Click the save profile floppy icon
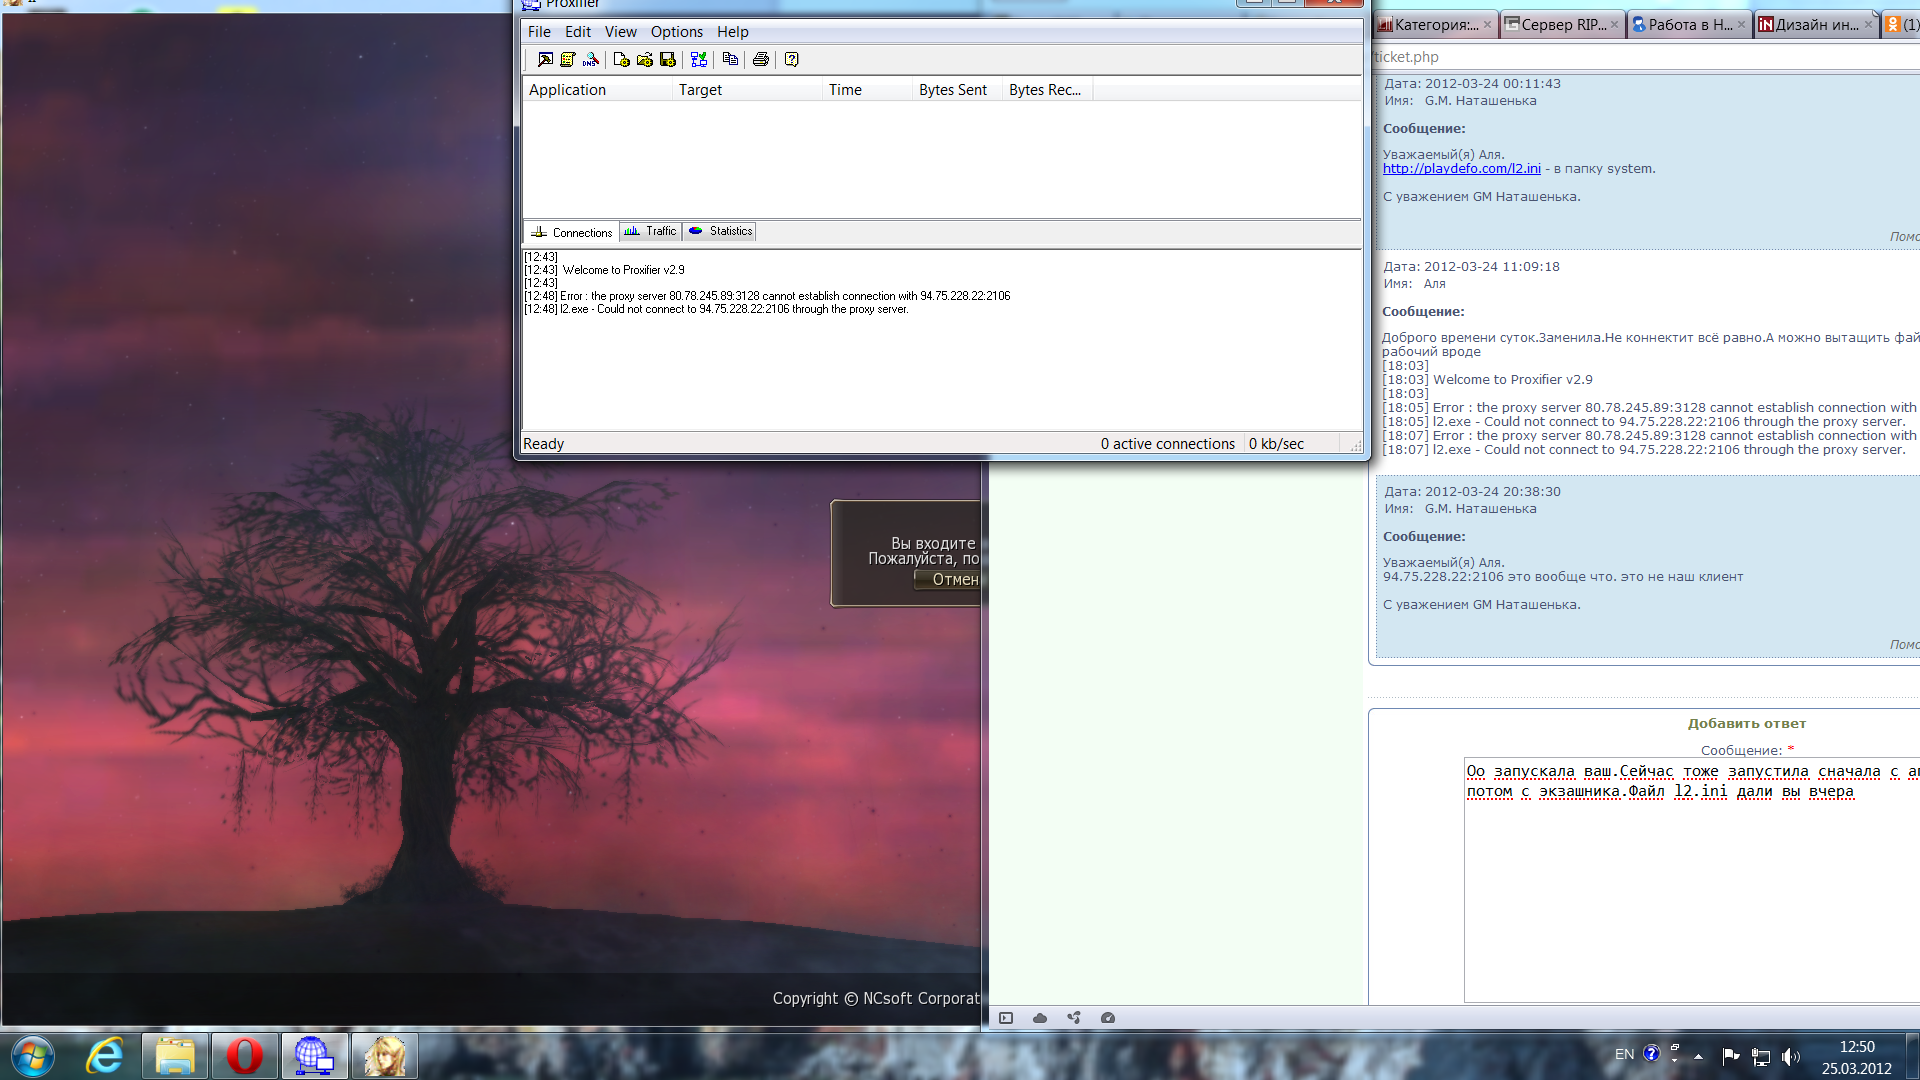Screen dimensions: 1920x1080 (668, 60)
